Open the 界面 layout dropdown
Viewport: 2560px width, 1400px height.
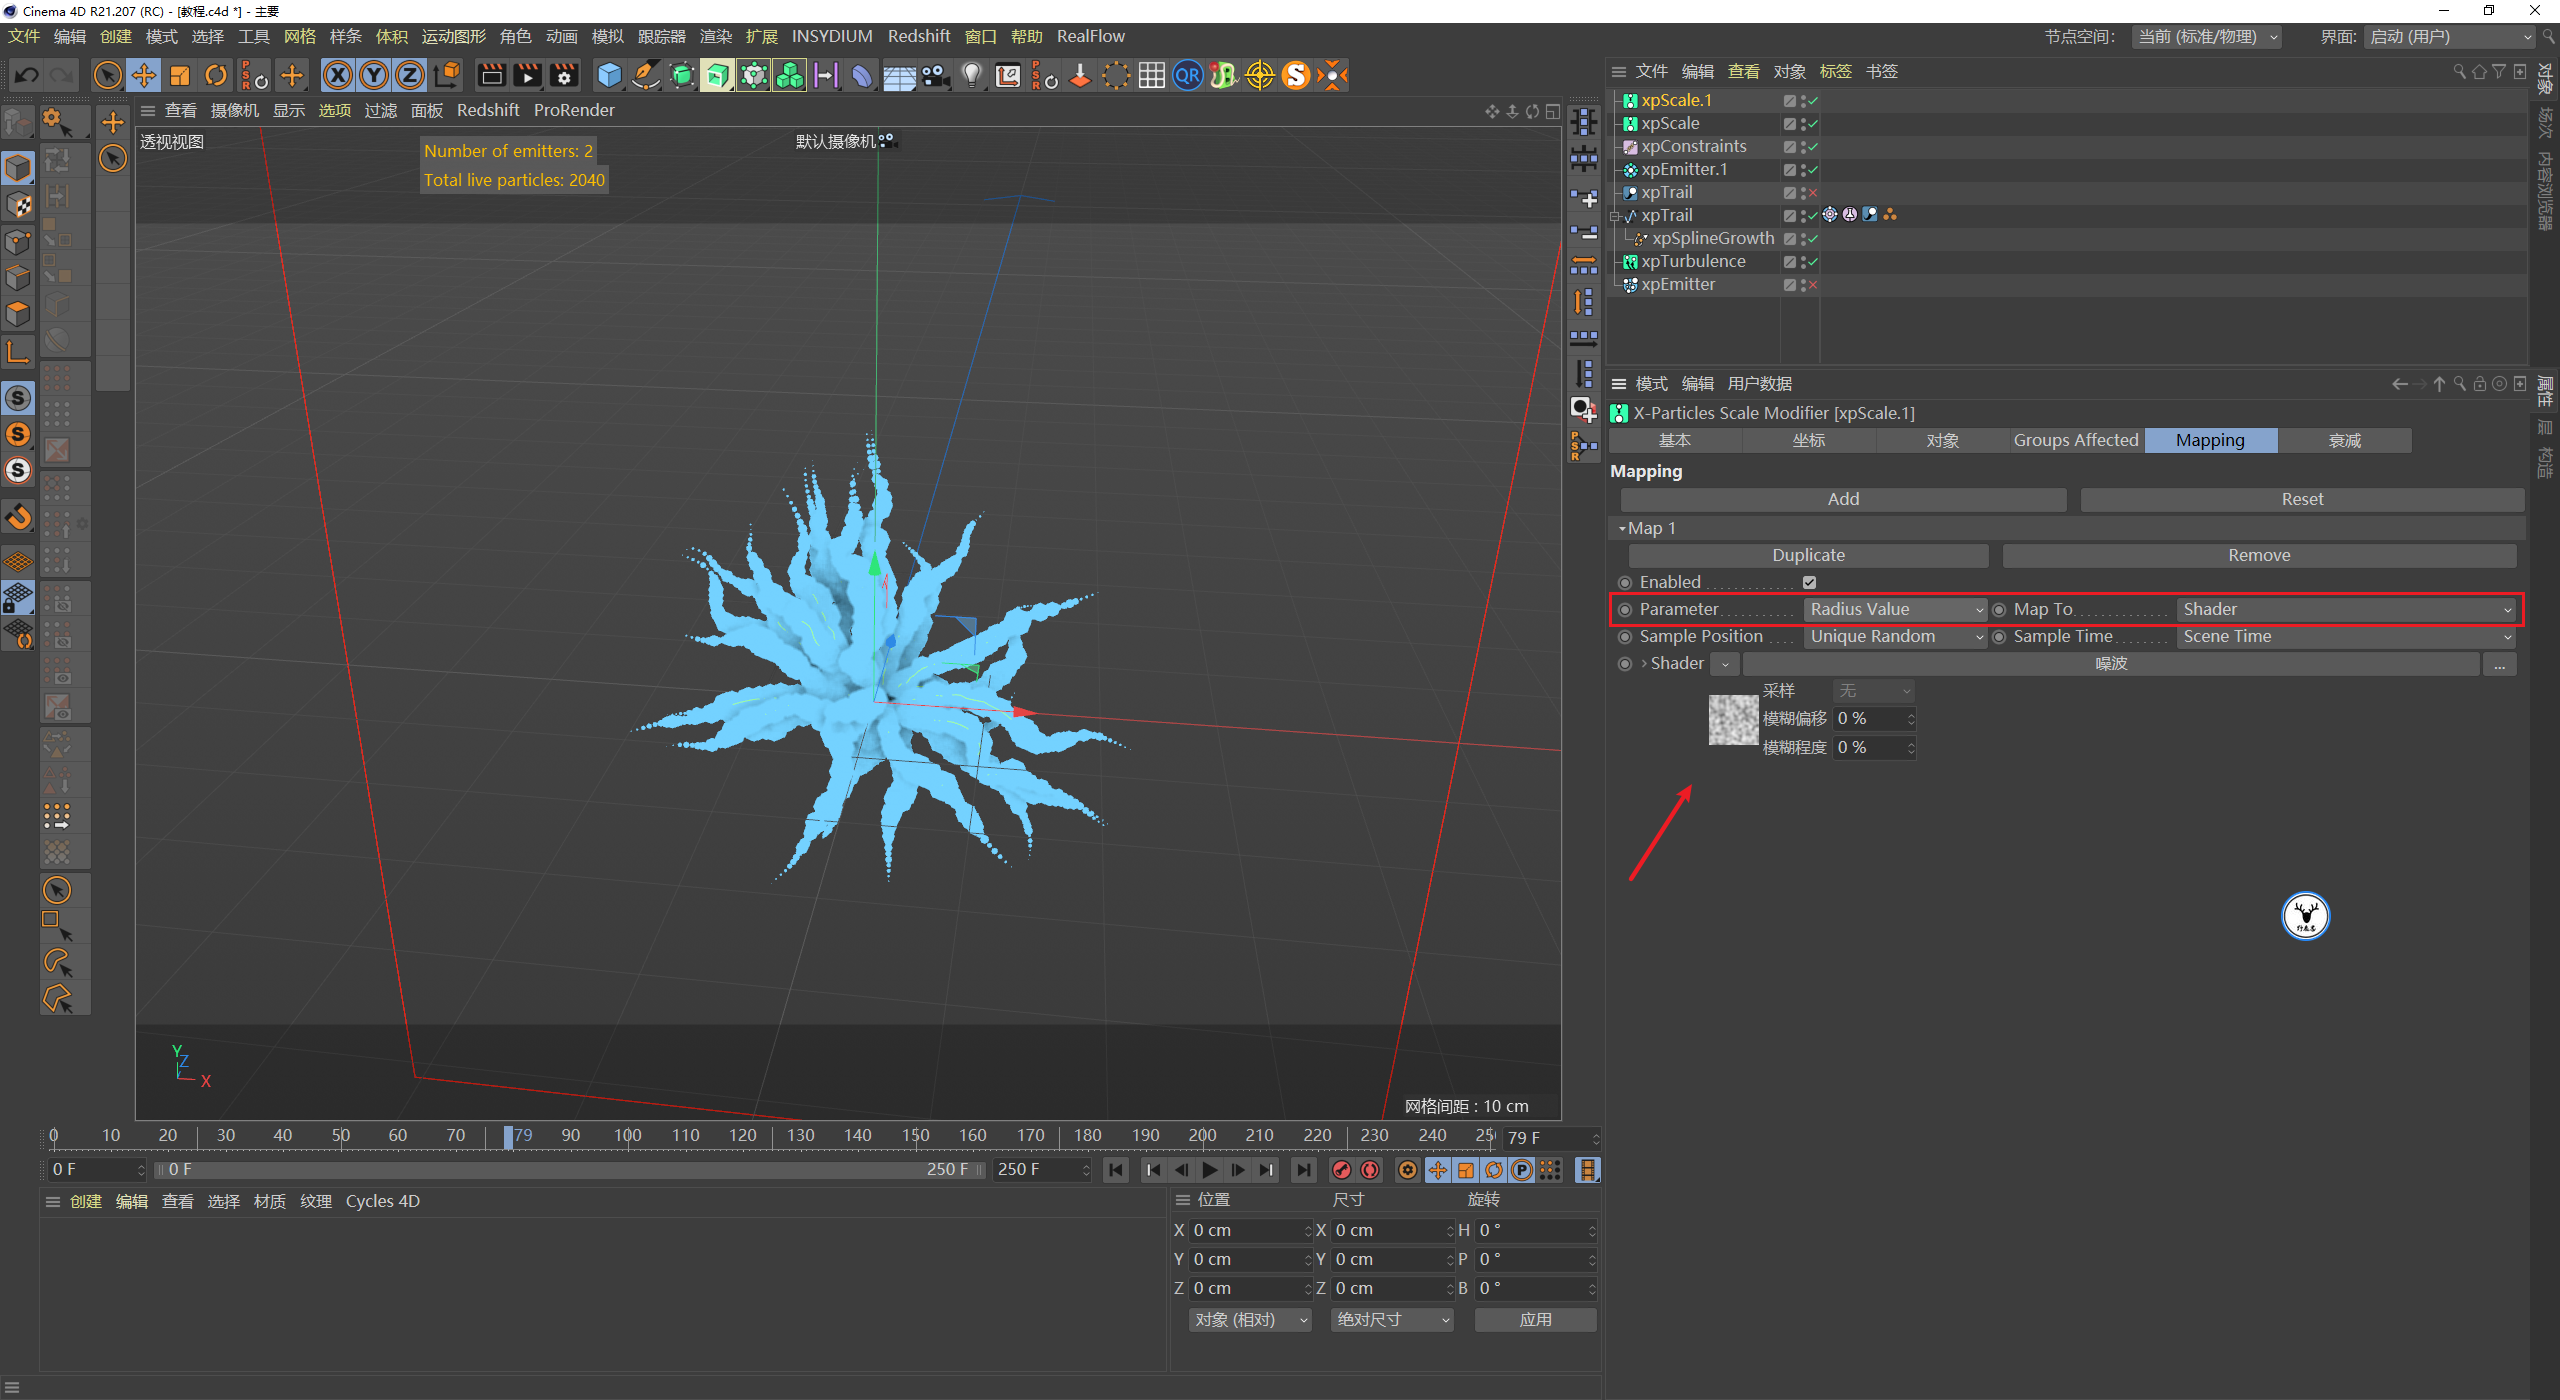[x=2449, y=37]
